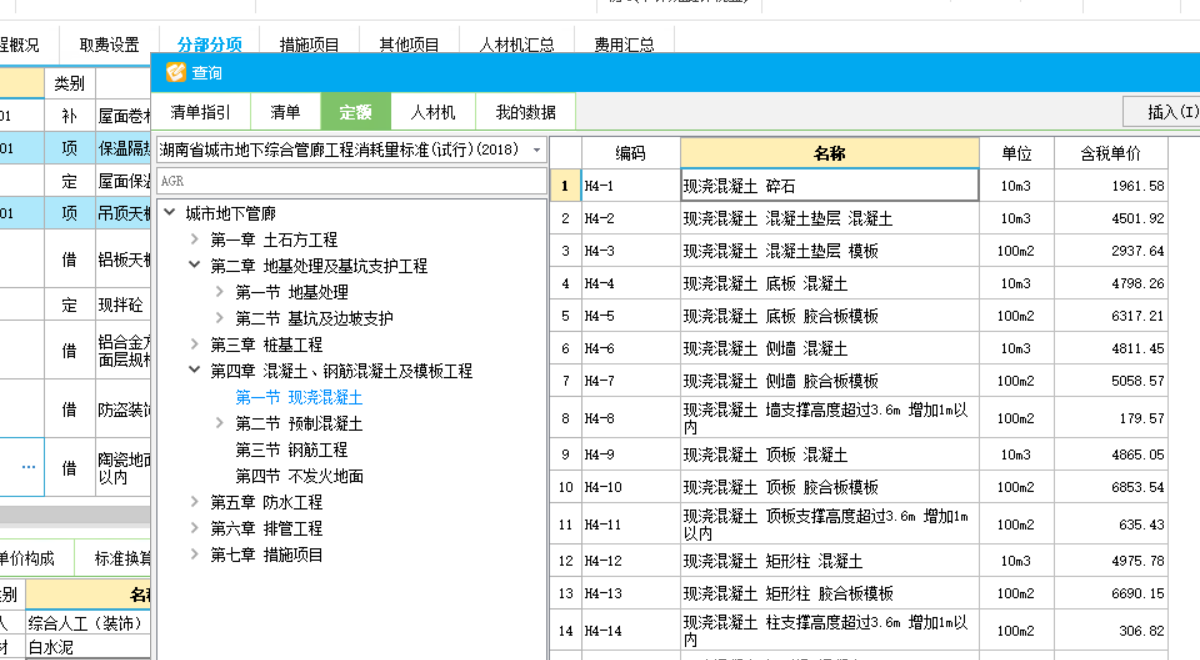This screenshot has height=660, width=1200.
Task: Select 第三节 钢筋工程 tree item
Action: tap(291, 450)
